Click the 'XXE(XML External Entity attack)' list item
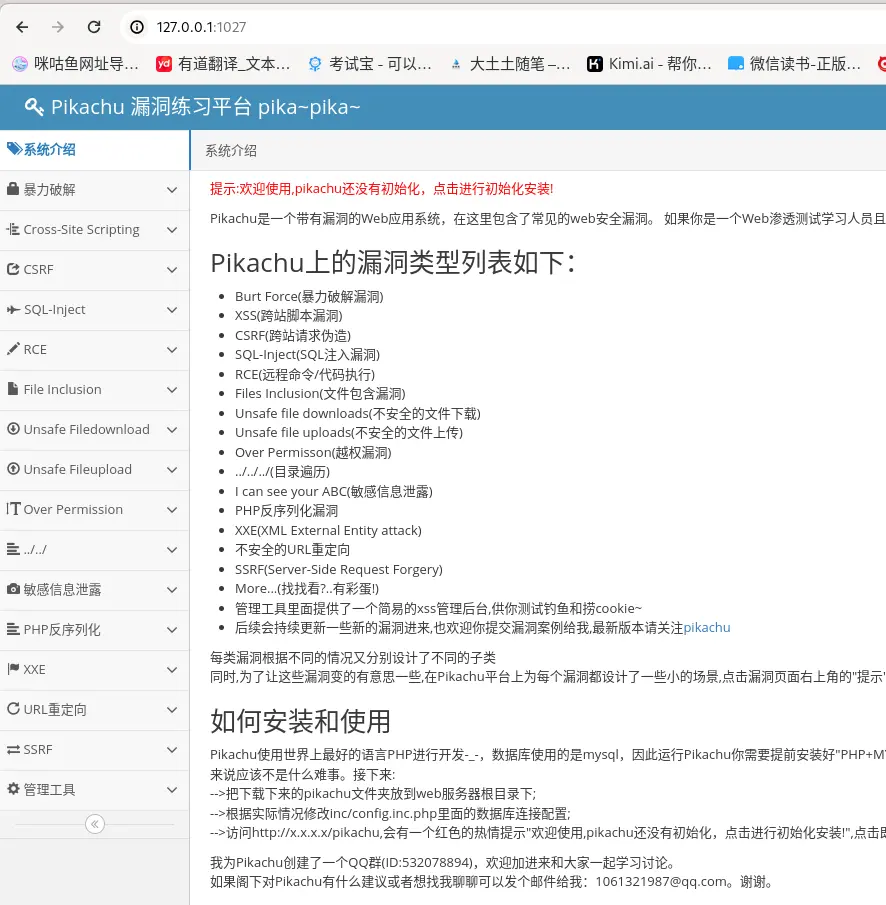Viewport: 886px width, 905px height. pyautogui.click(x=328, y=530)
